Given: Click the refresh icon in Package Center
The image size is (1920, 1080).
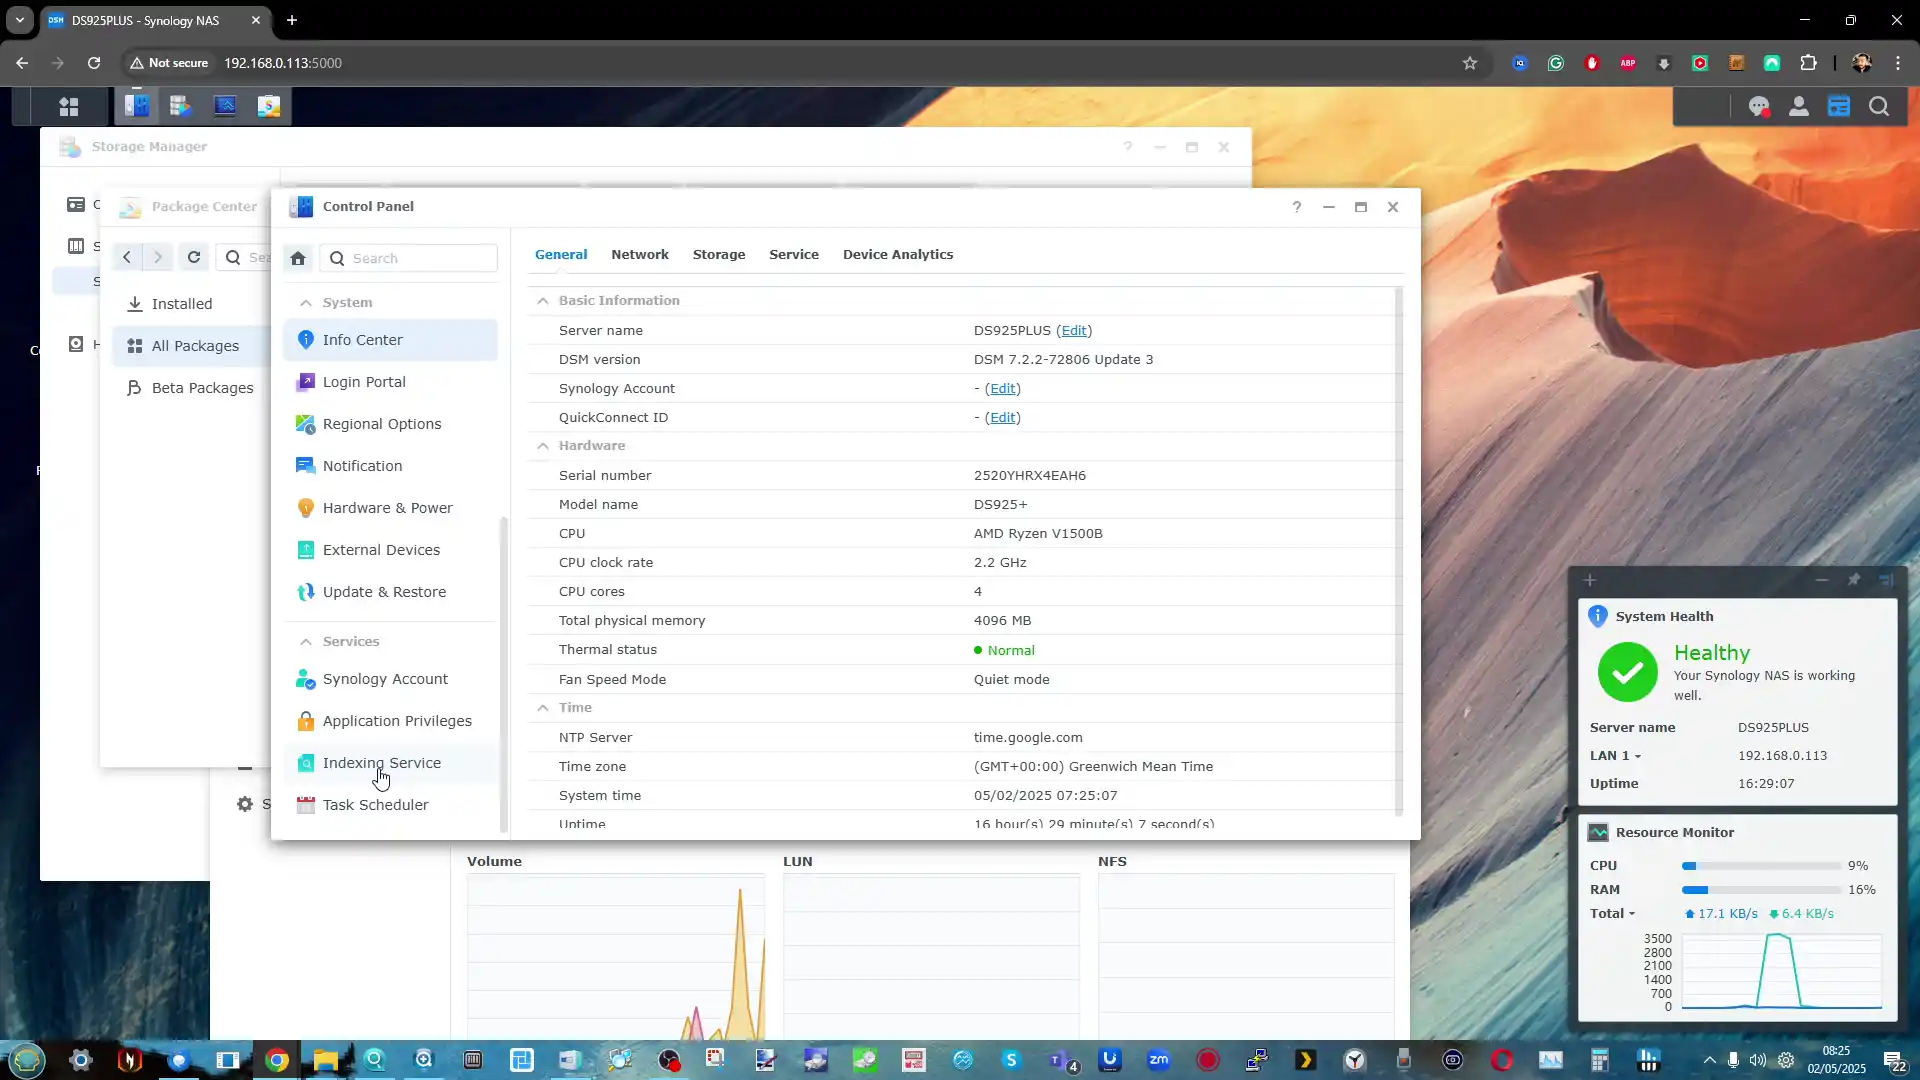Looking at the screenshot, I should (x=194, y=257).
